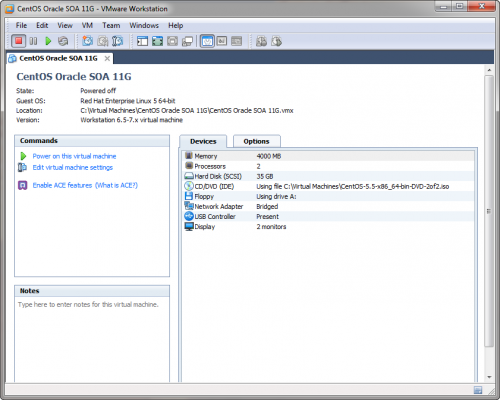Click the Quick Switch mode toolbar icon
Viewport: 500px width, 400px height.
pyautogui.click(x=172, y=41)
